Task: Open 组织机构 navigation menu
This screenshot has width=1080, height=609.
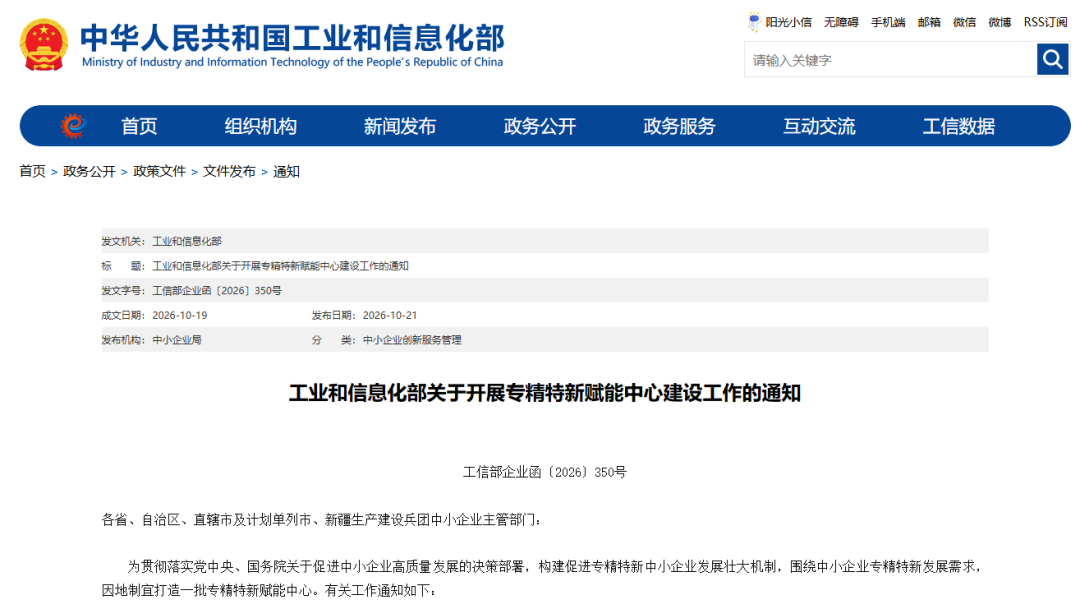Action: click(x=260, y=126)
